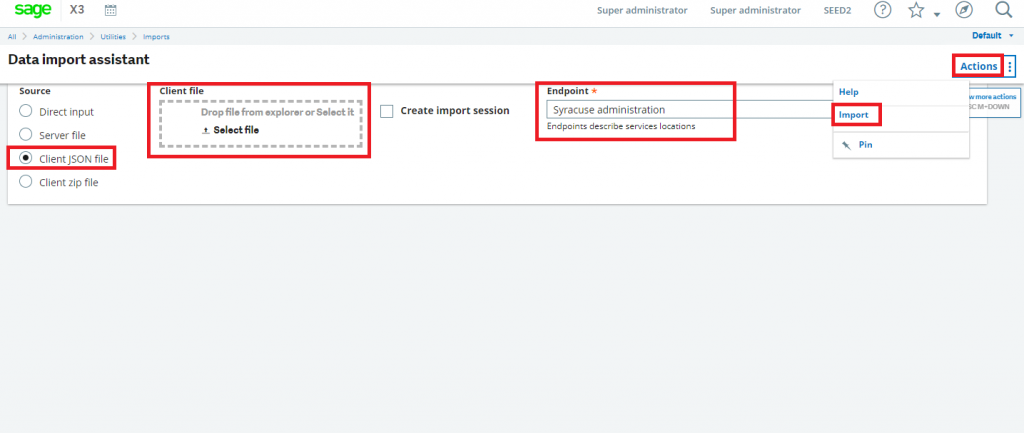
Task: Click the Endpoints describe services locations hint
Action: pyautogui.click(x=621, y=126)
